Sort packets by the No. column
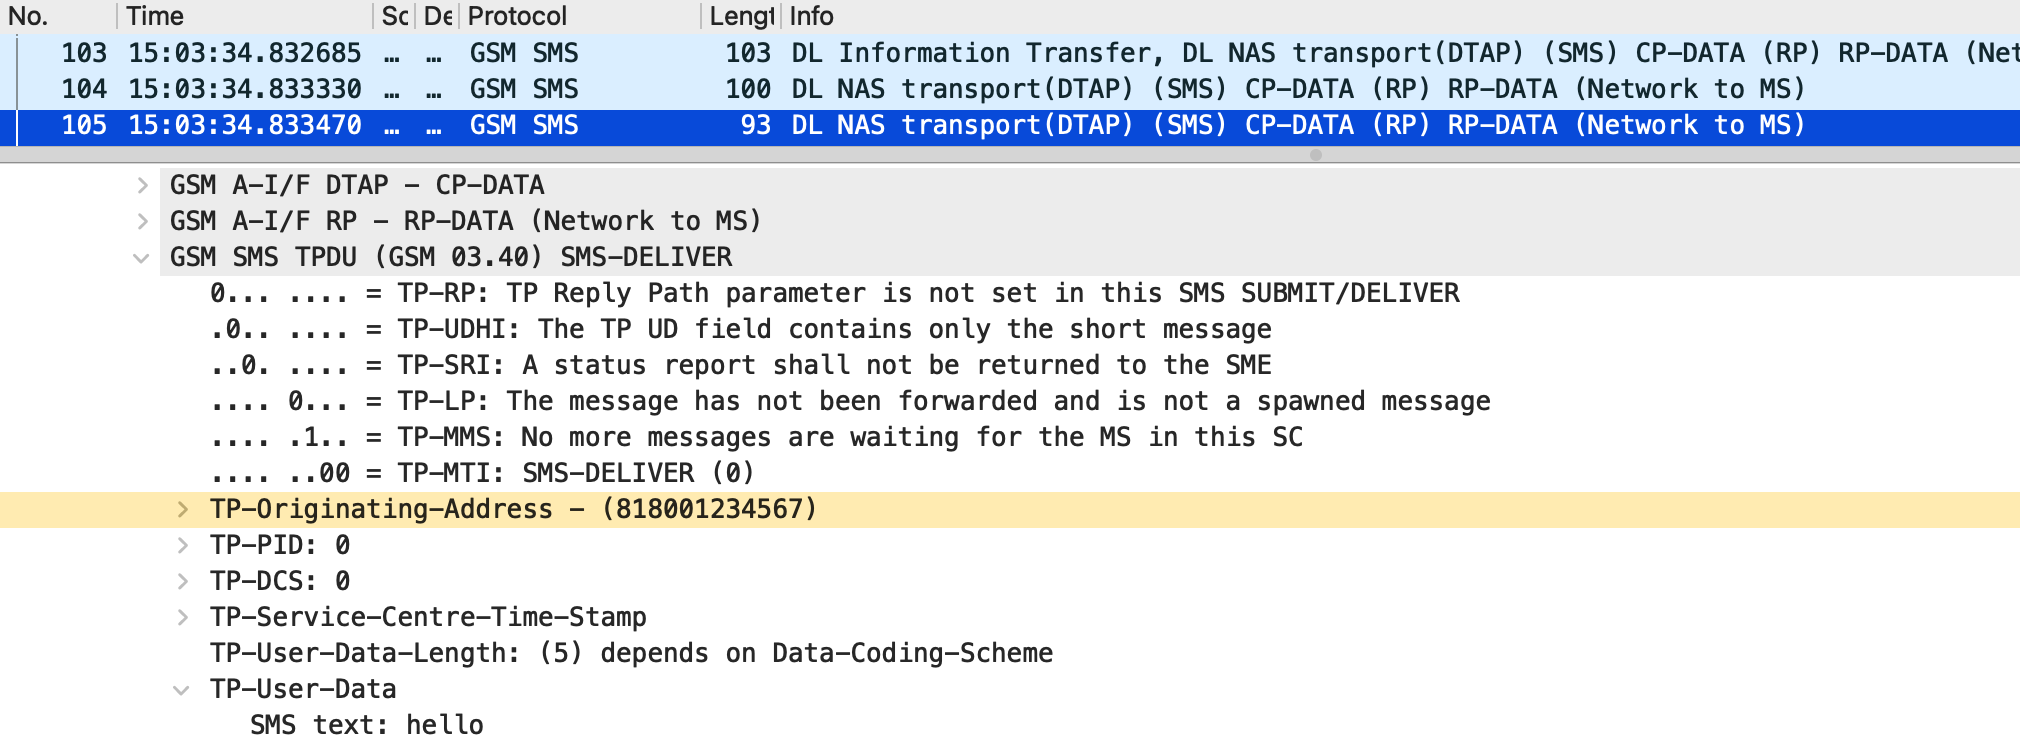This screenshot has width=2020, height=744. (28, 16)
